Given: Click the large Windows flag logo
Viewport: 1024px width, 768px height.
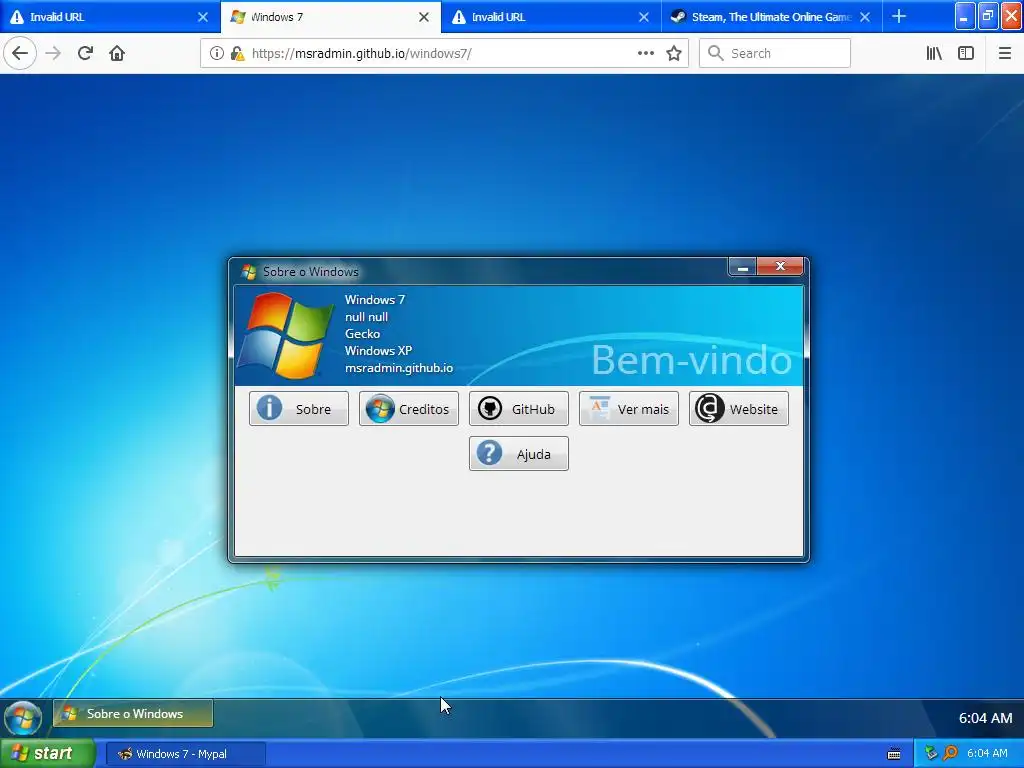Looking at the screenshot, I should (285, 335).
